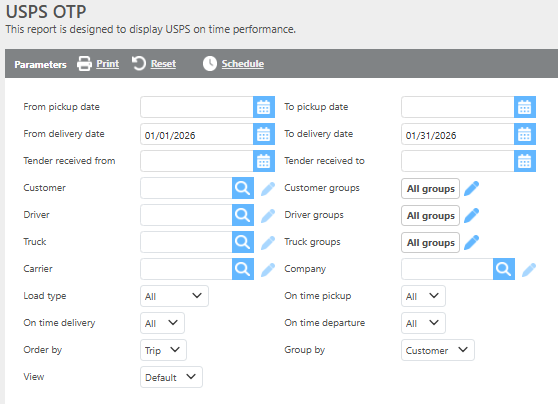Click All groups button for Driver groups
This screenshot has height=404, width=558.
(x=431, y=216)
